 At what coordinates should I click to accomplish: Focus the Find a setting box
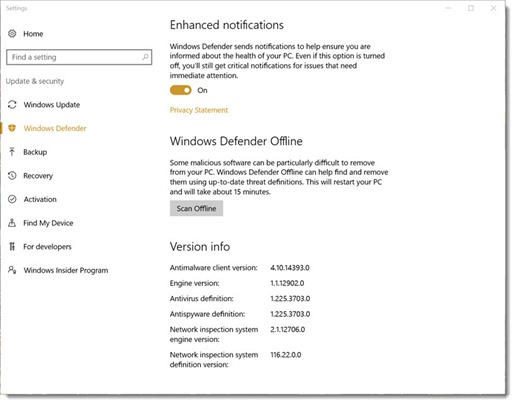click(79, 57)
